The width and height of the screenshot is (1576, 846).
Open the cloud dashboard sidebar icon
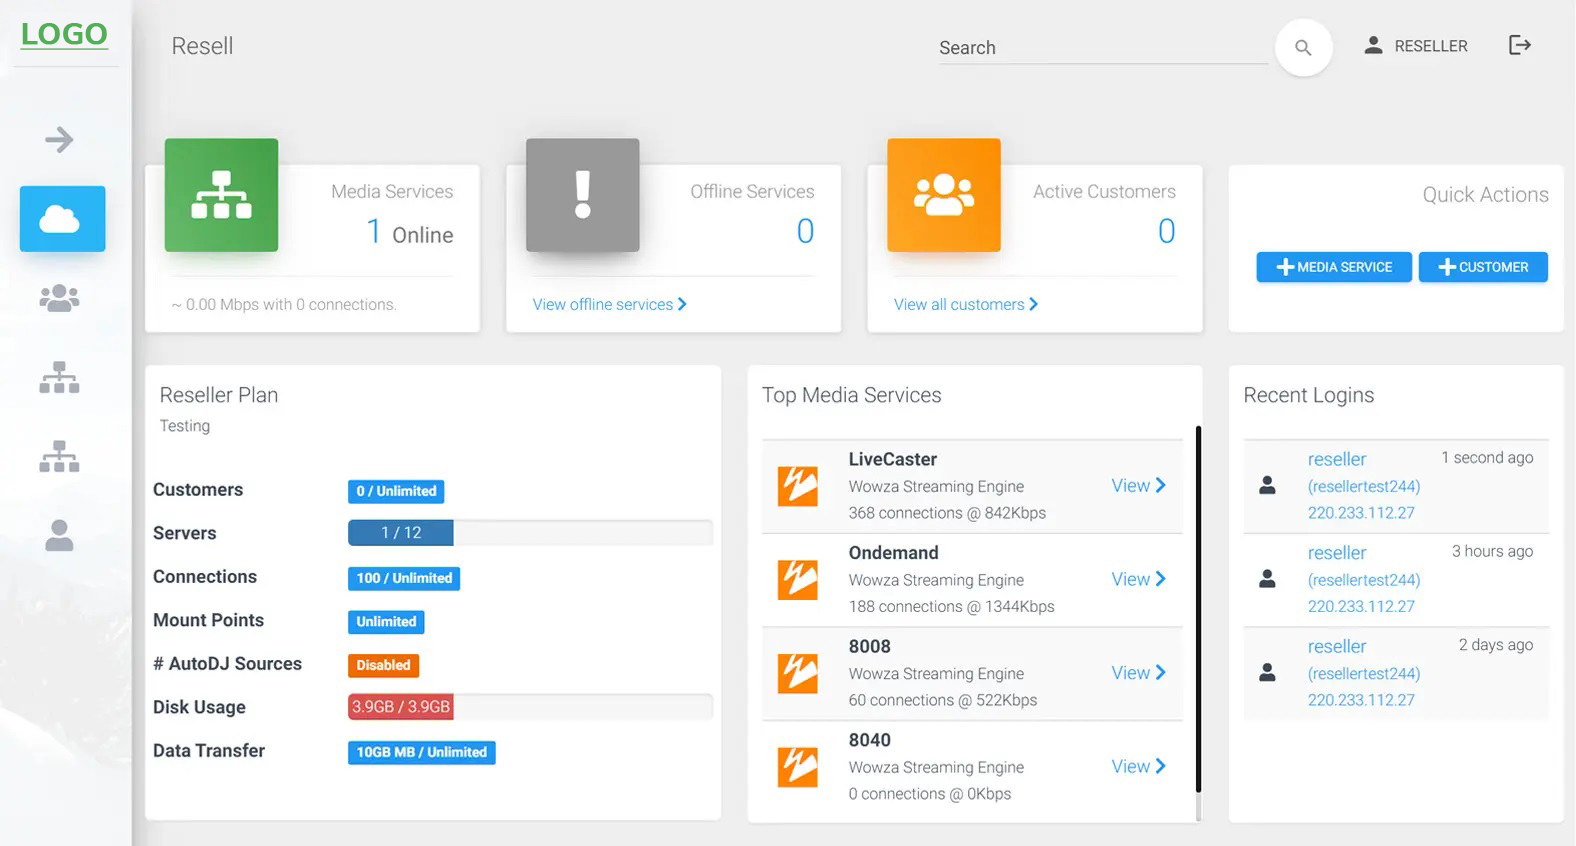pos(62,219)
